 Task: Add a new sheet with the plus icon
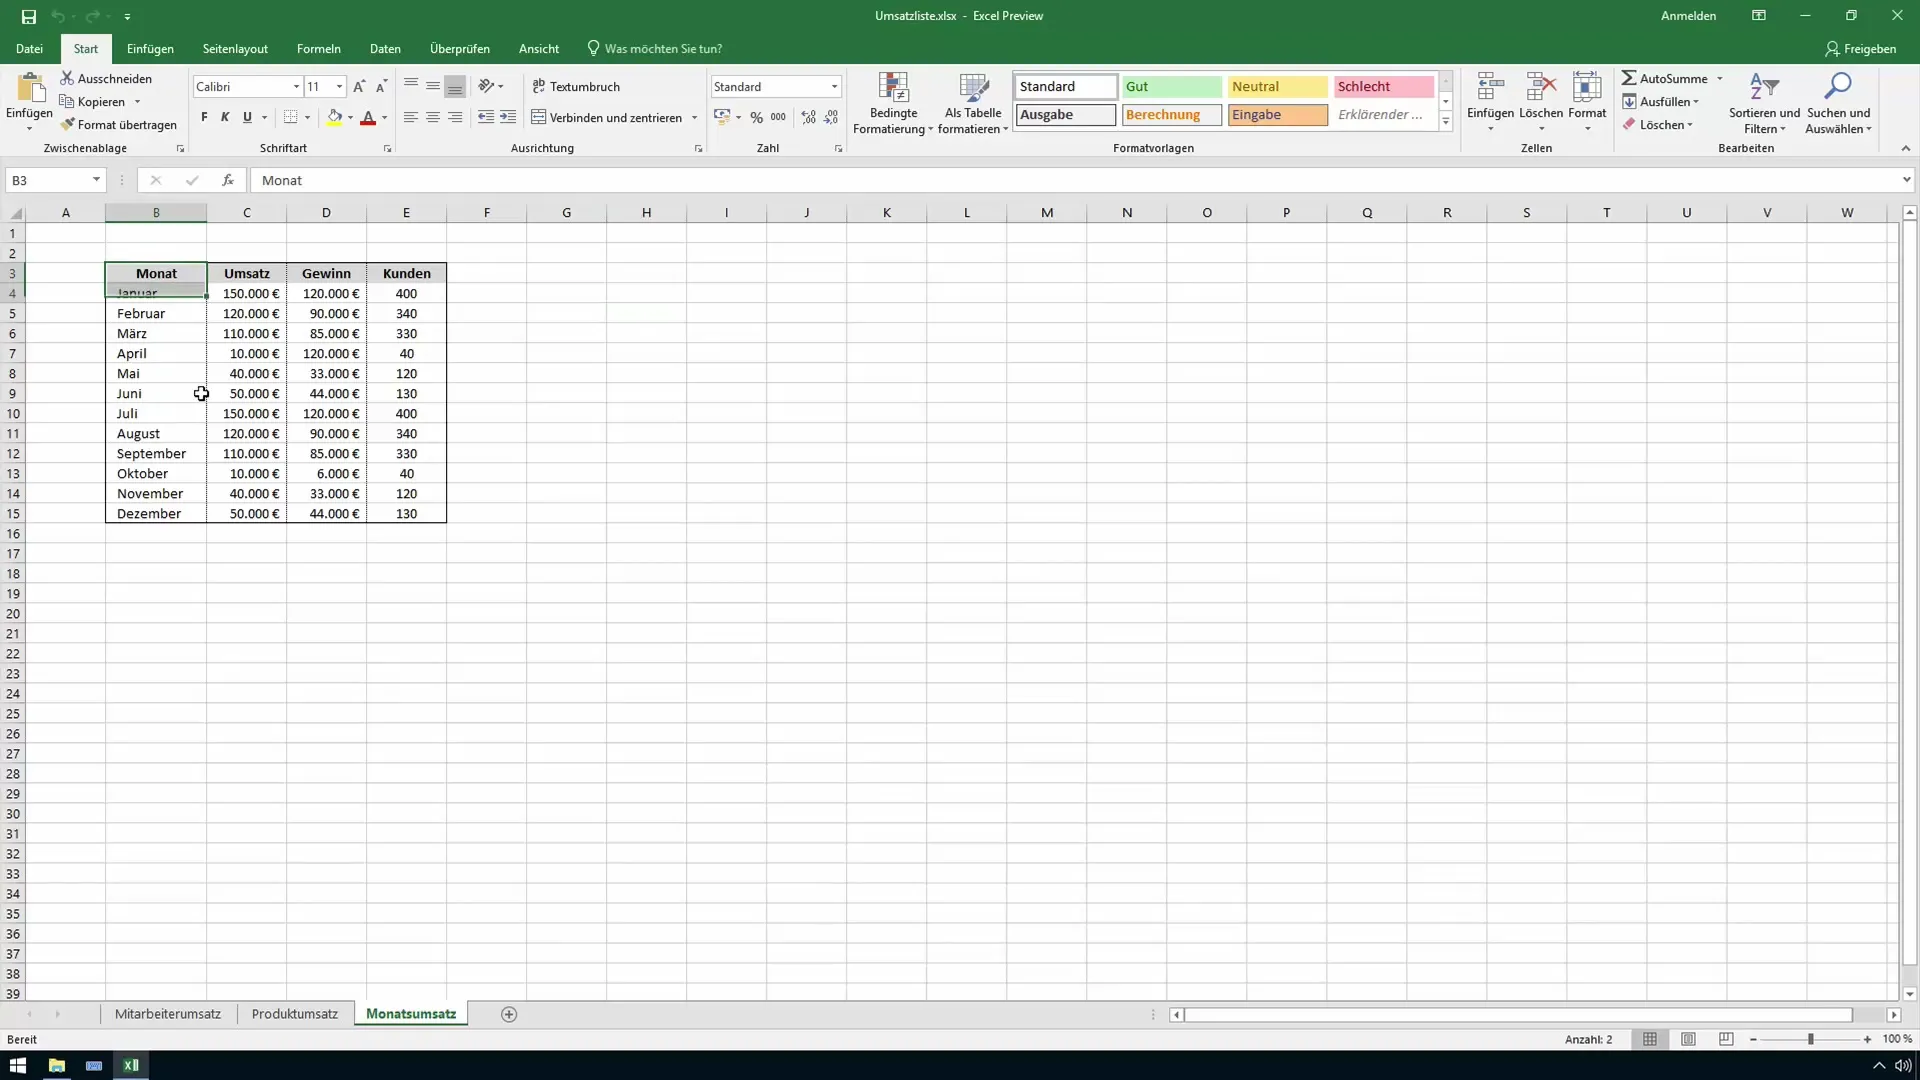coord(509,1014)
